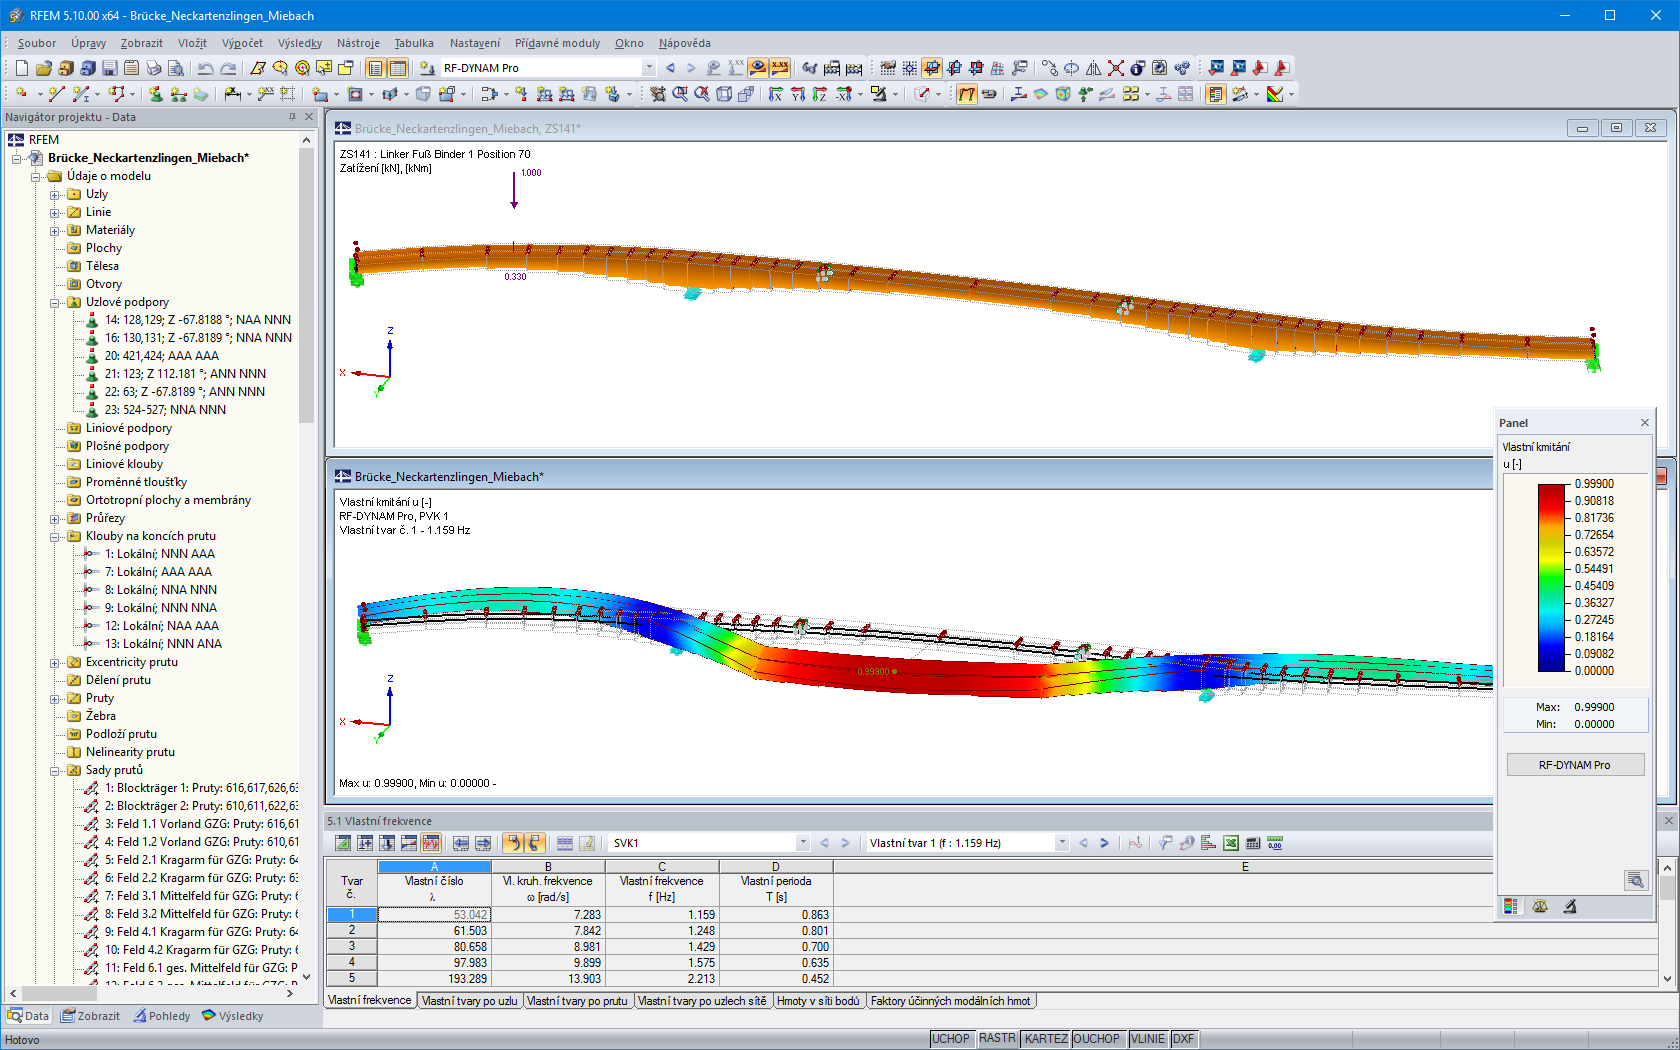Select the 1.159 frequency cell in the table
This screenshot has width=1680, height=1050.
click(662, 914)
